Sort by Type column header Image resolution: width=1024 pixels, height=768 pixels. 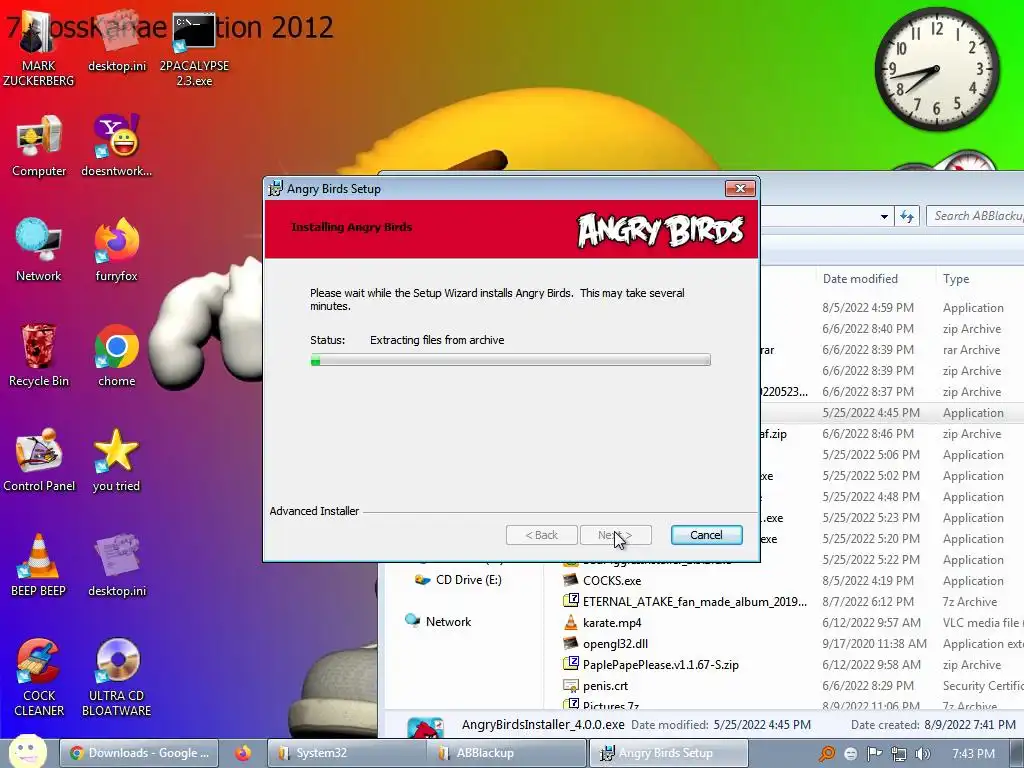(x=956, y=279)
